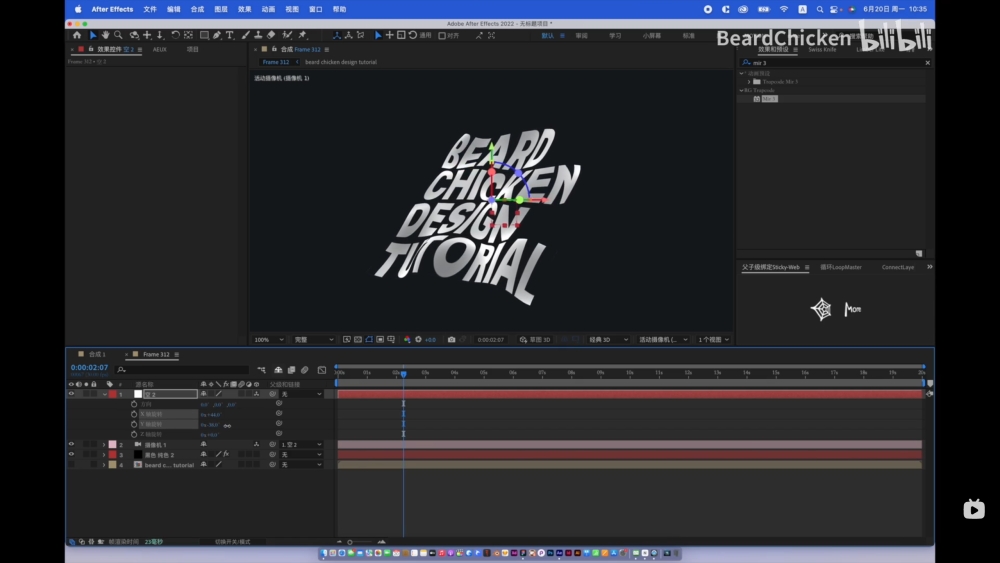This screenshot has width=1000, height=563.
Task: Open the 1个视图 layout dropdown
Action: pos(713,340)
